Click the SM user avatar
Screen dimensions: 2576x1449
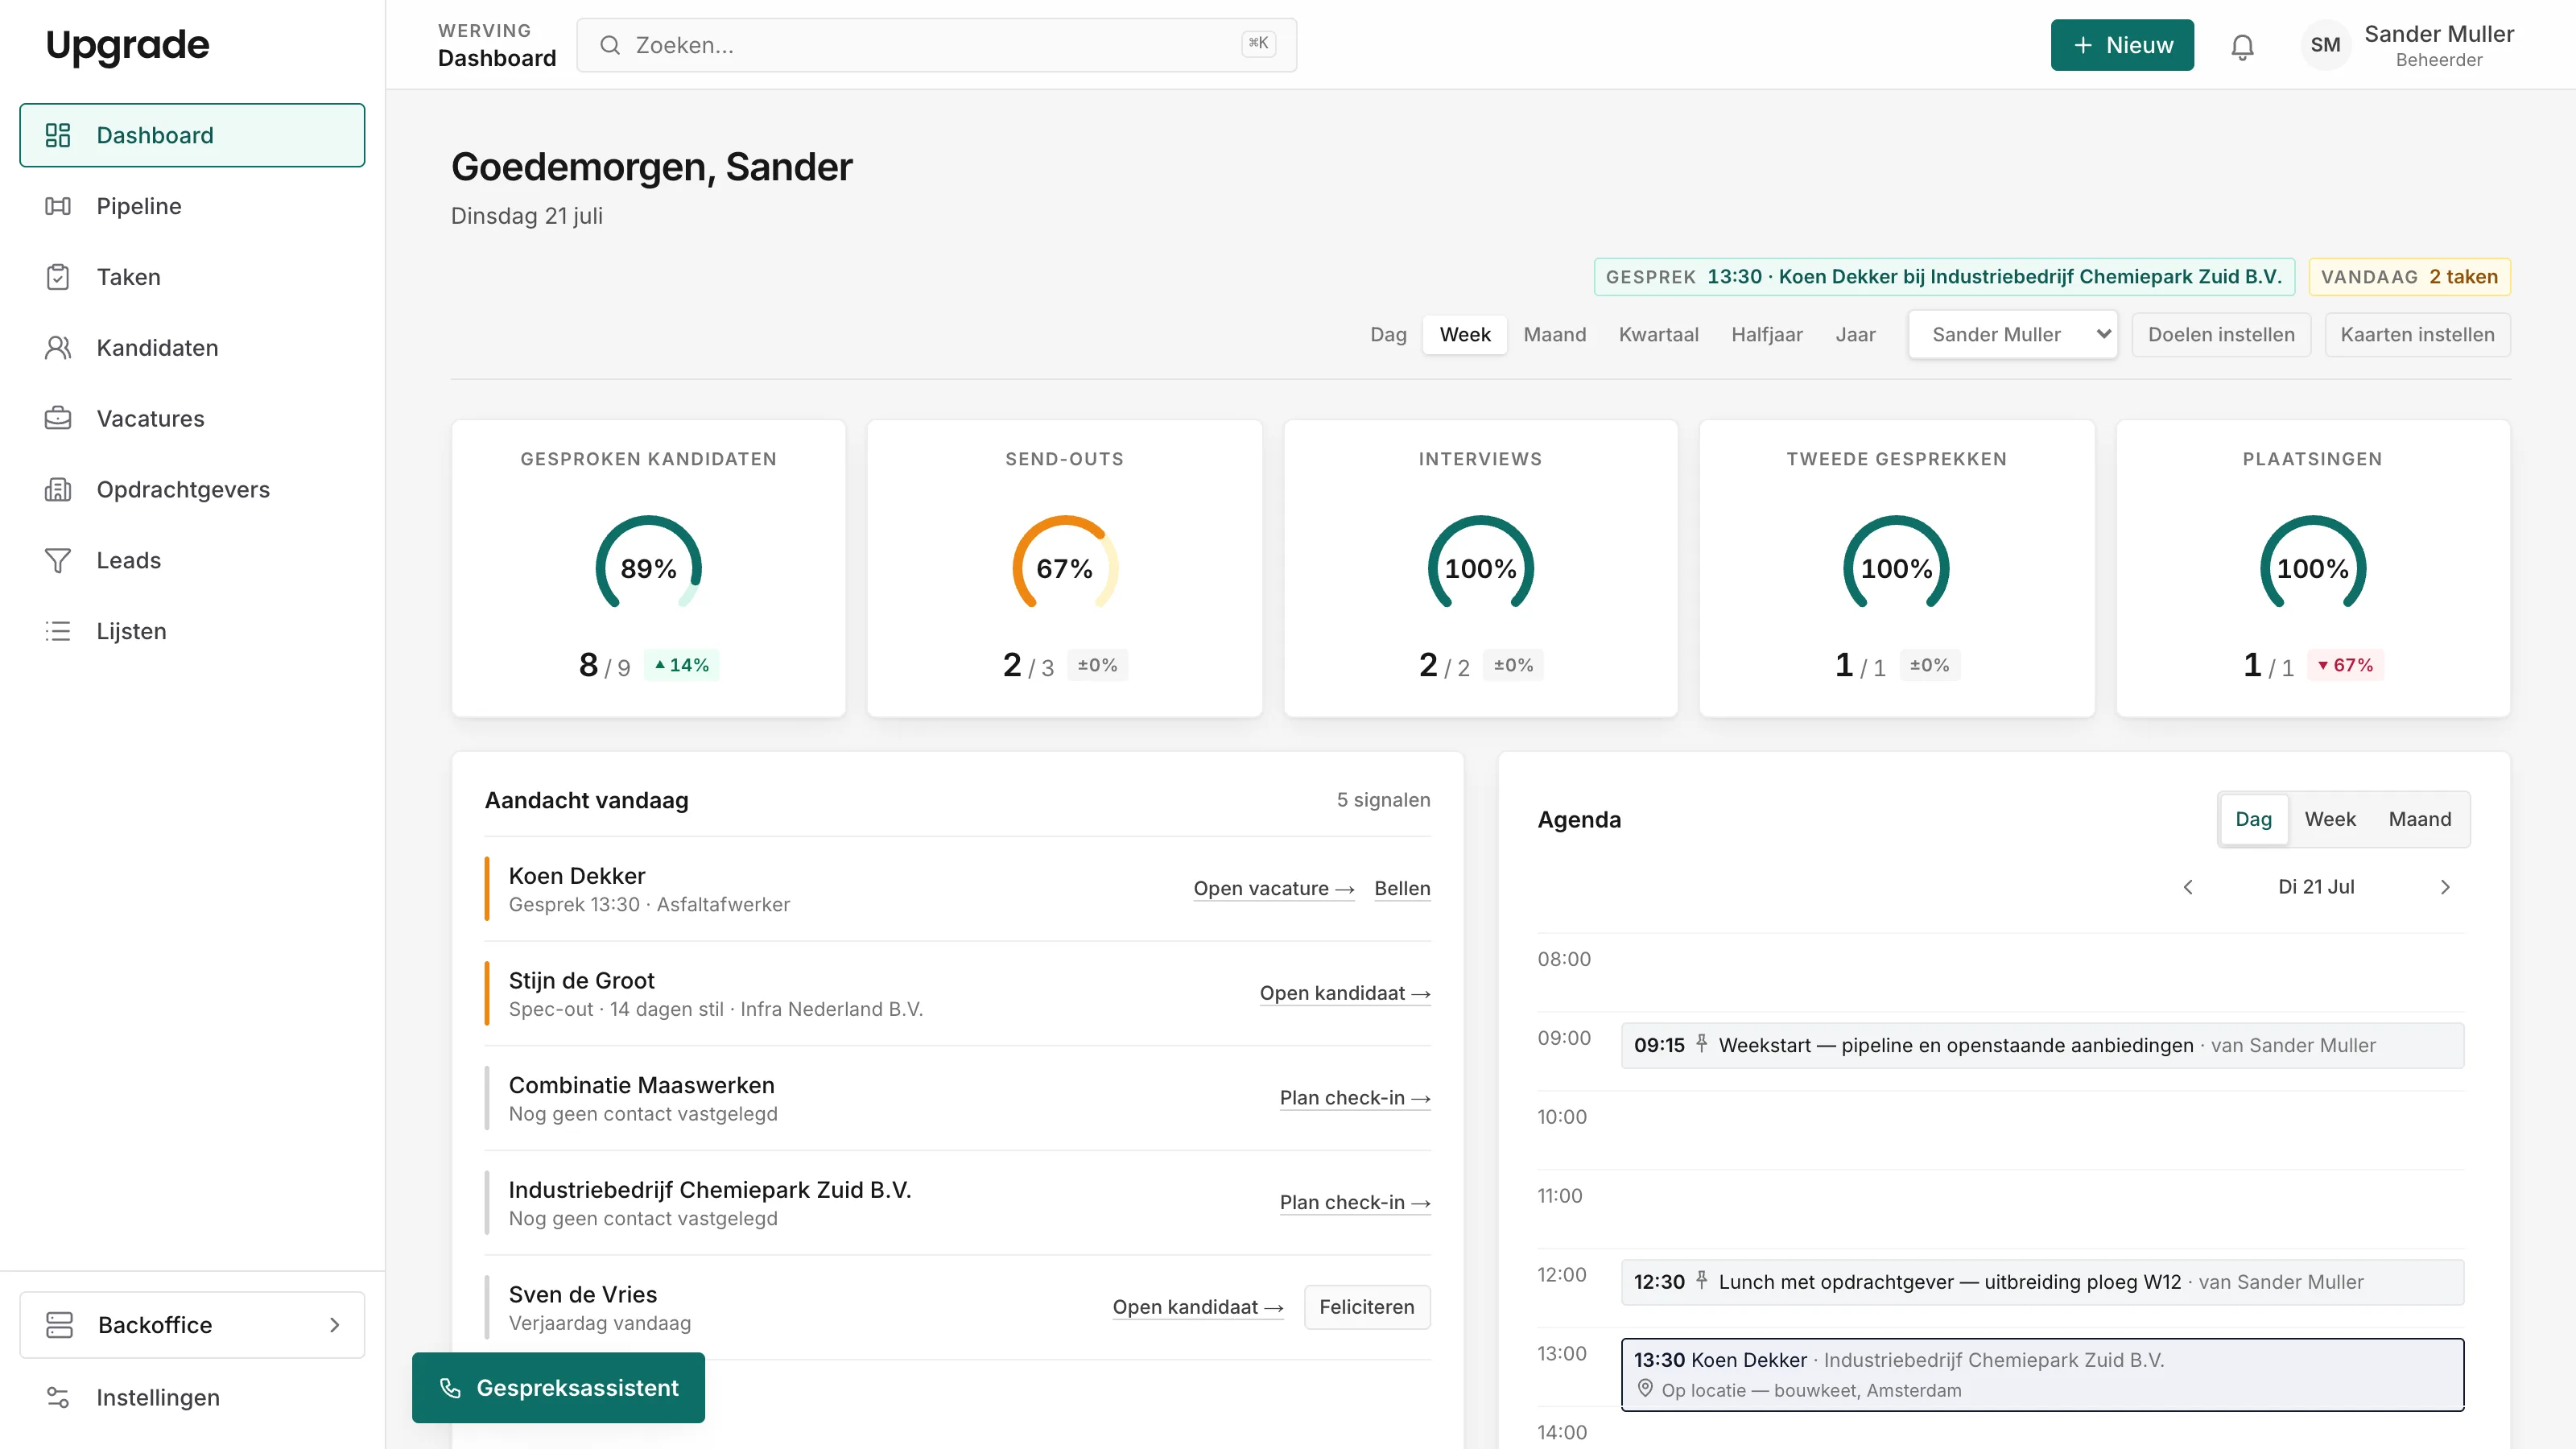click(x=2325, y=45)
